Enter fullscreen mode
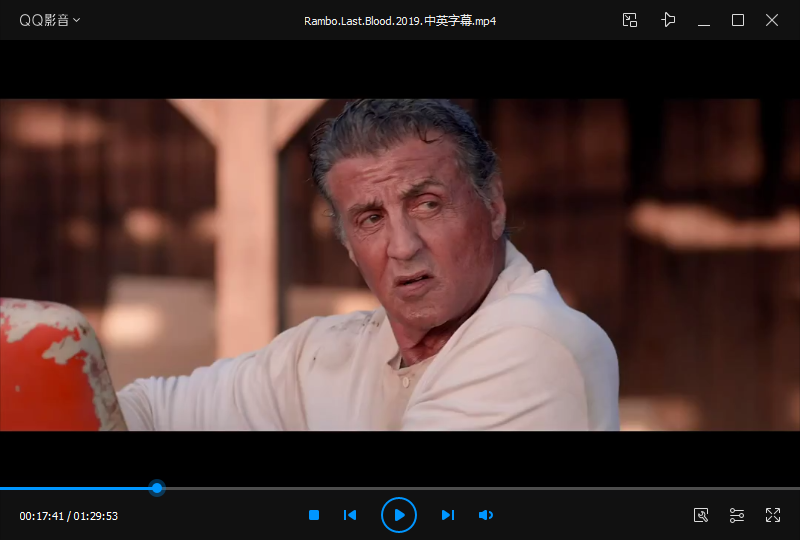800x540 pixels. [772, 515]
